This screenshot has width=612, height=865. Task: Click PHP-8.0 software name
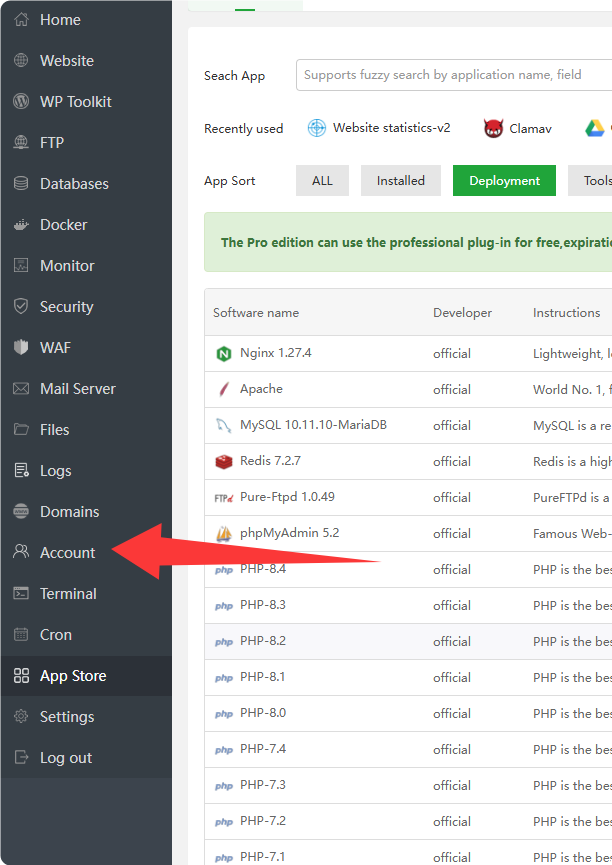click(263, 713)
